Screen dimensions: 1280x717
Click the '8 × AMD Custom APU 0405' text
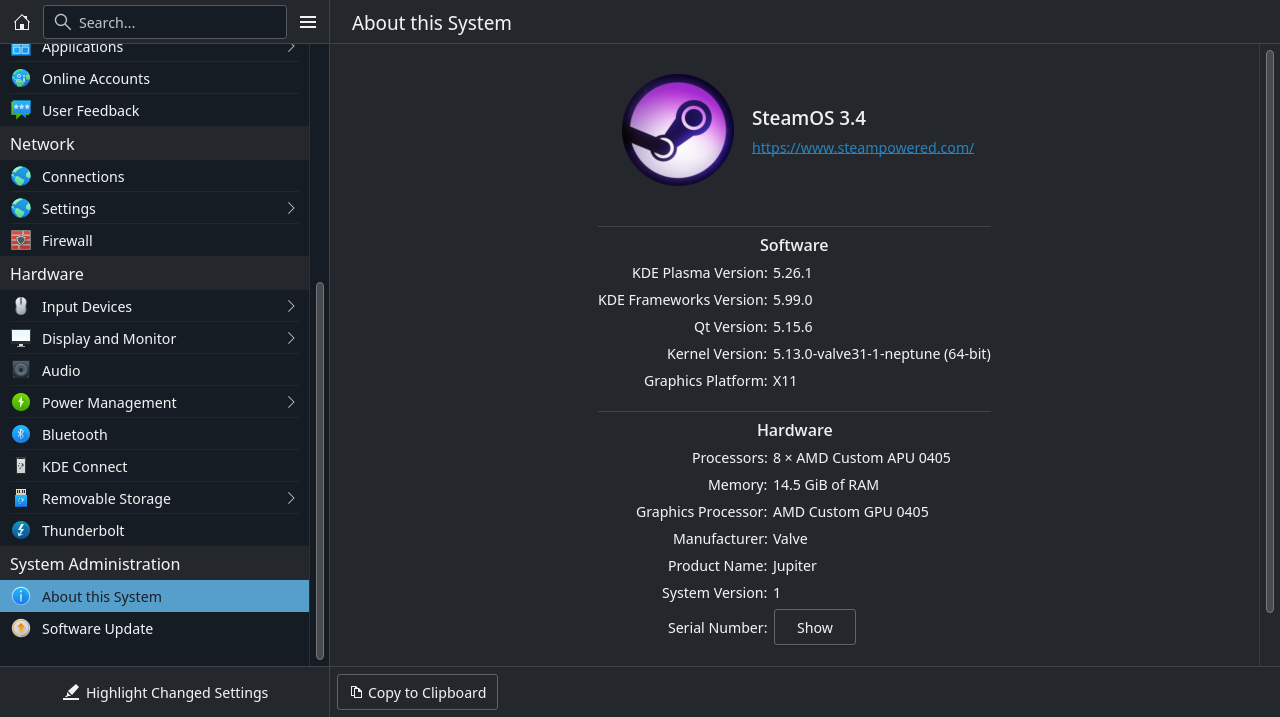[862, 457]
